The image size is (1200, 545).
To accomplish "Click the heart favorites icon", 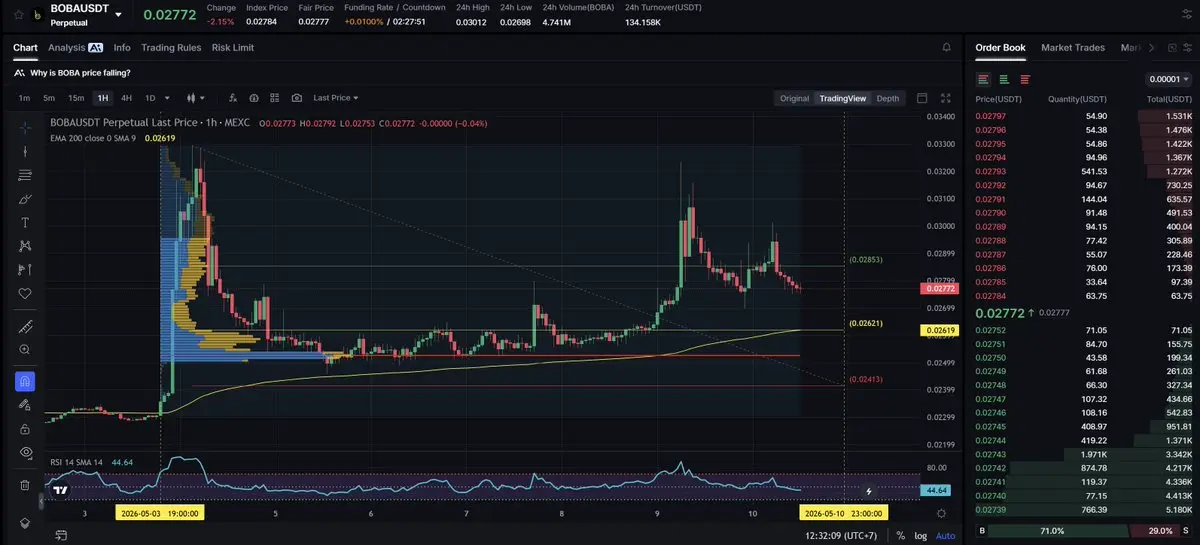I will (x=25, y=294).
